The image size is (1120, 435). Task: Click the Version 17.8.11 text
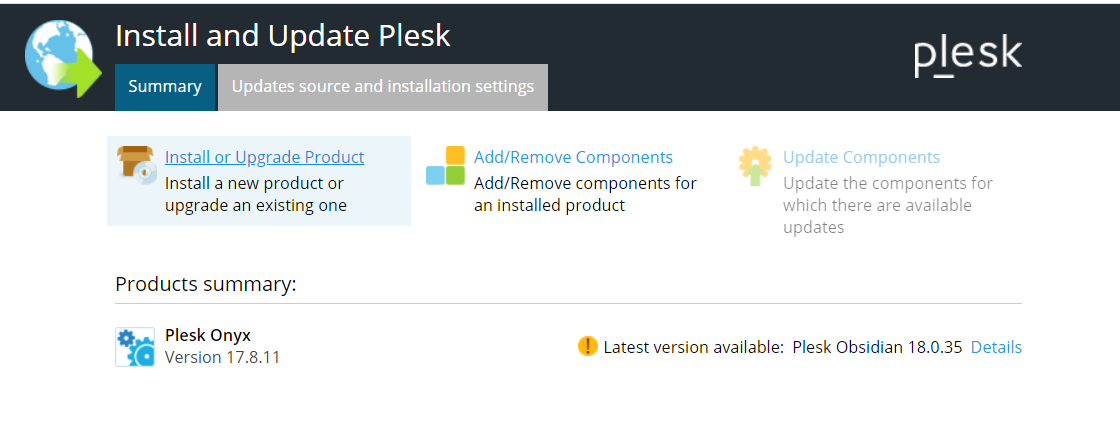(x=222, y=356)
